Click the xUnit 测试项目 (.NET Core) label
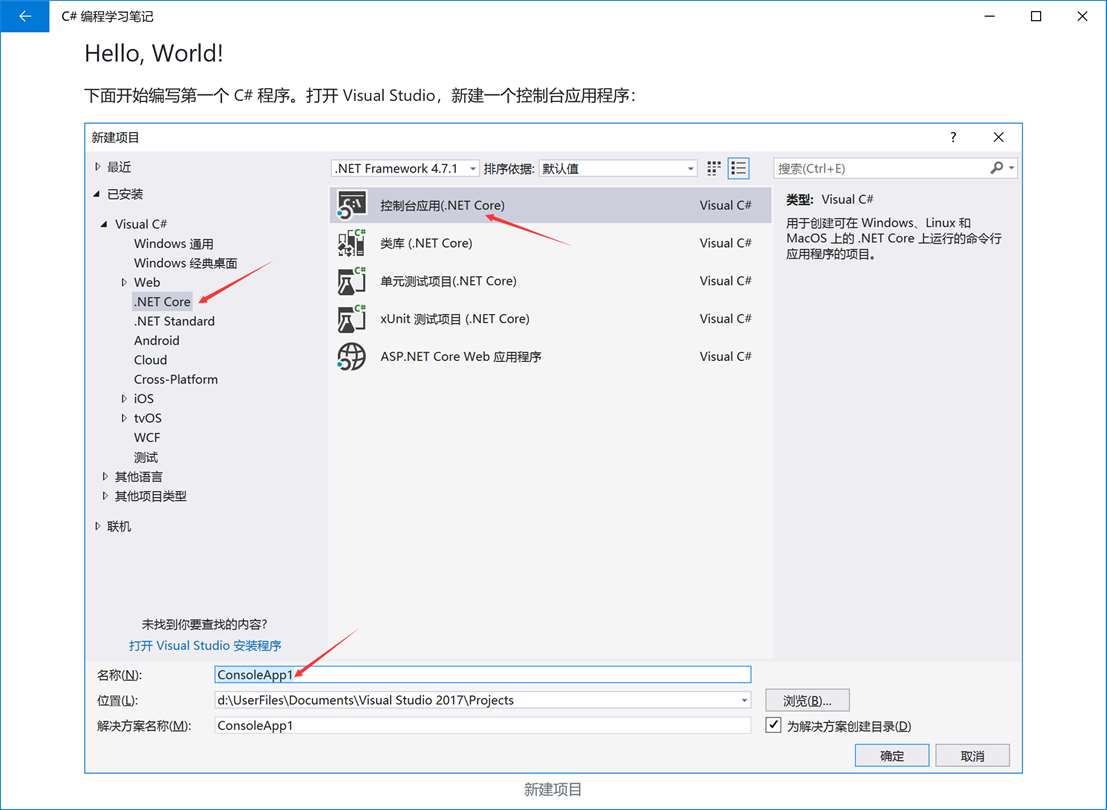The image size is (1107, 810). pyautogui.click(x=455, y=318)
